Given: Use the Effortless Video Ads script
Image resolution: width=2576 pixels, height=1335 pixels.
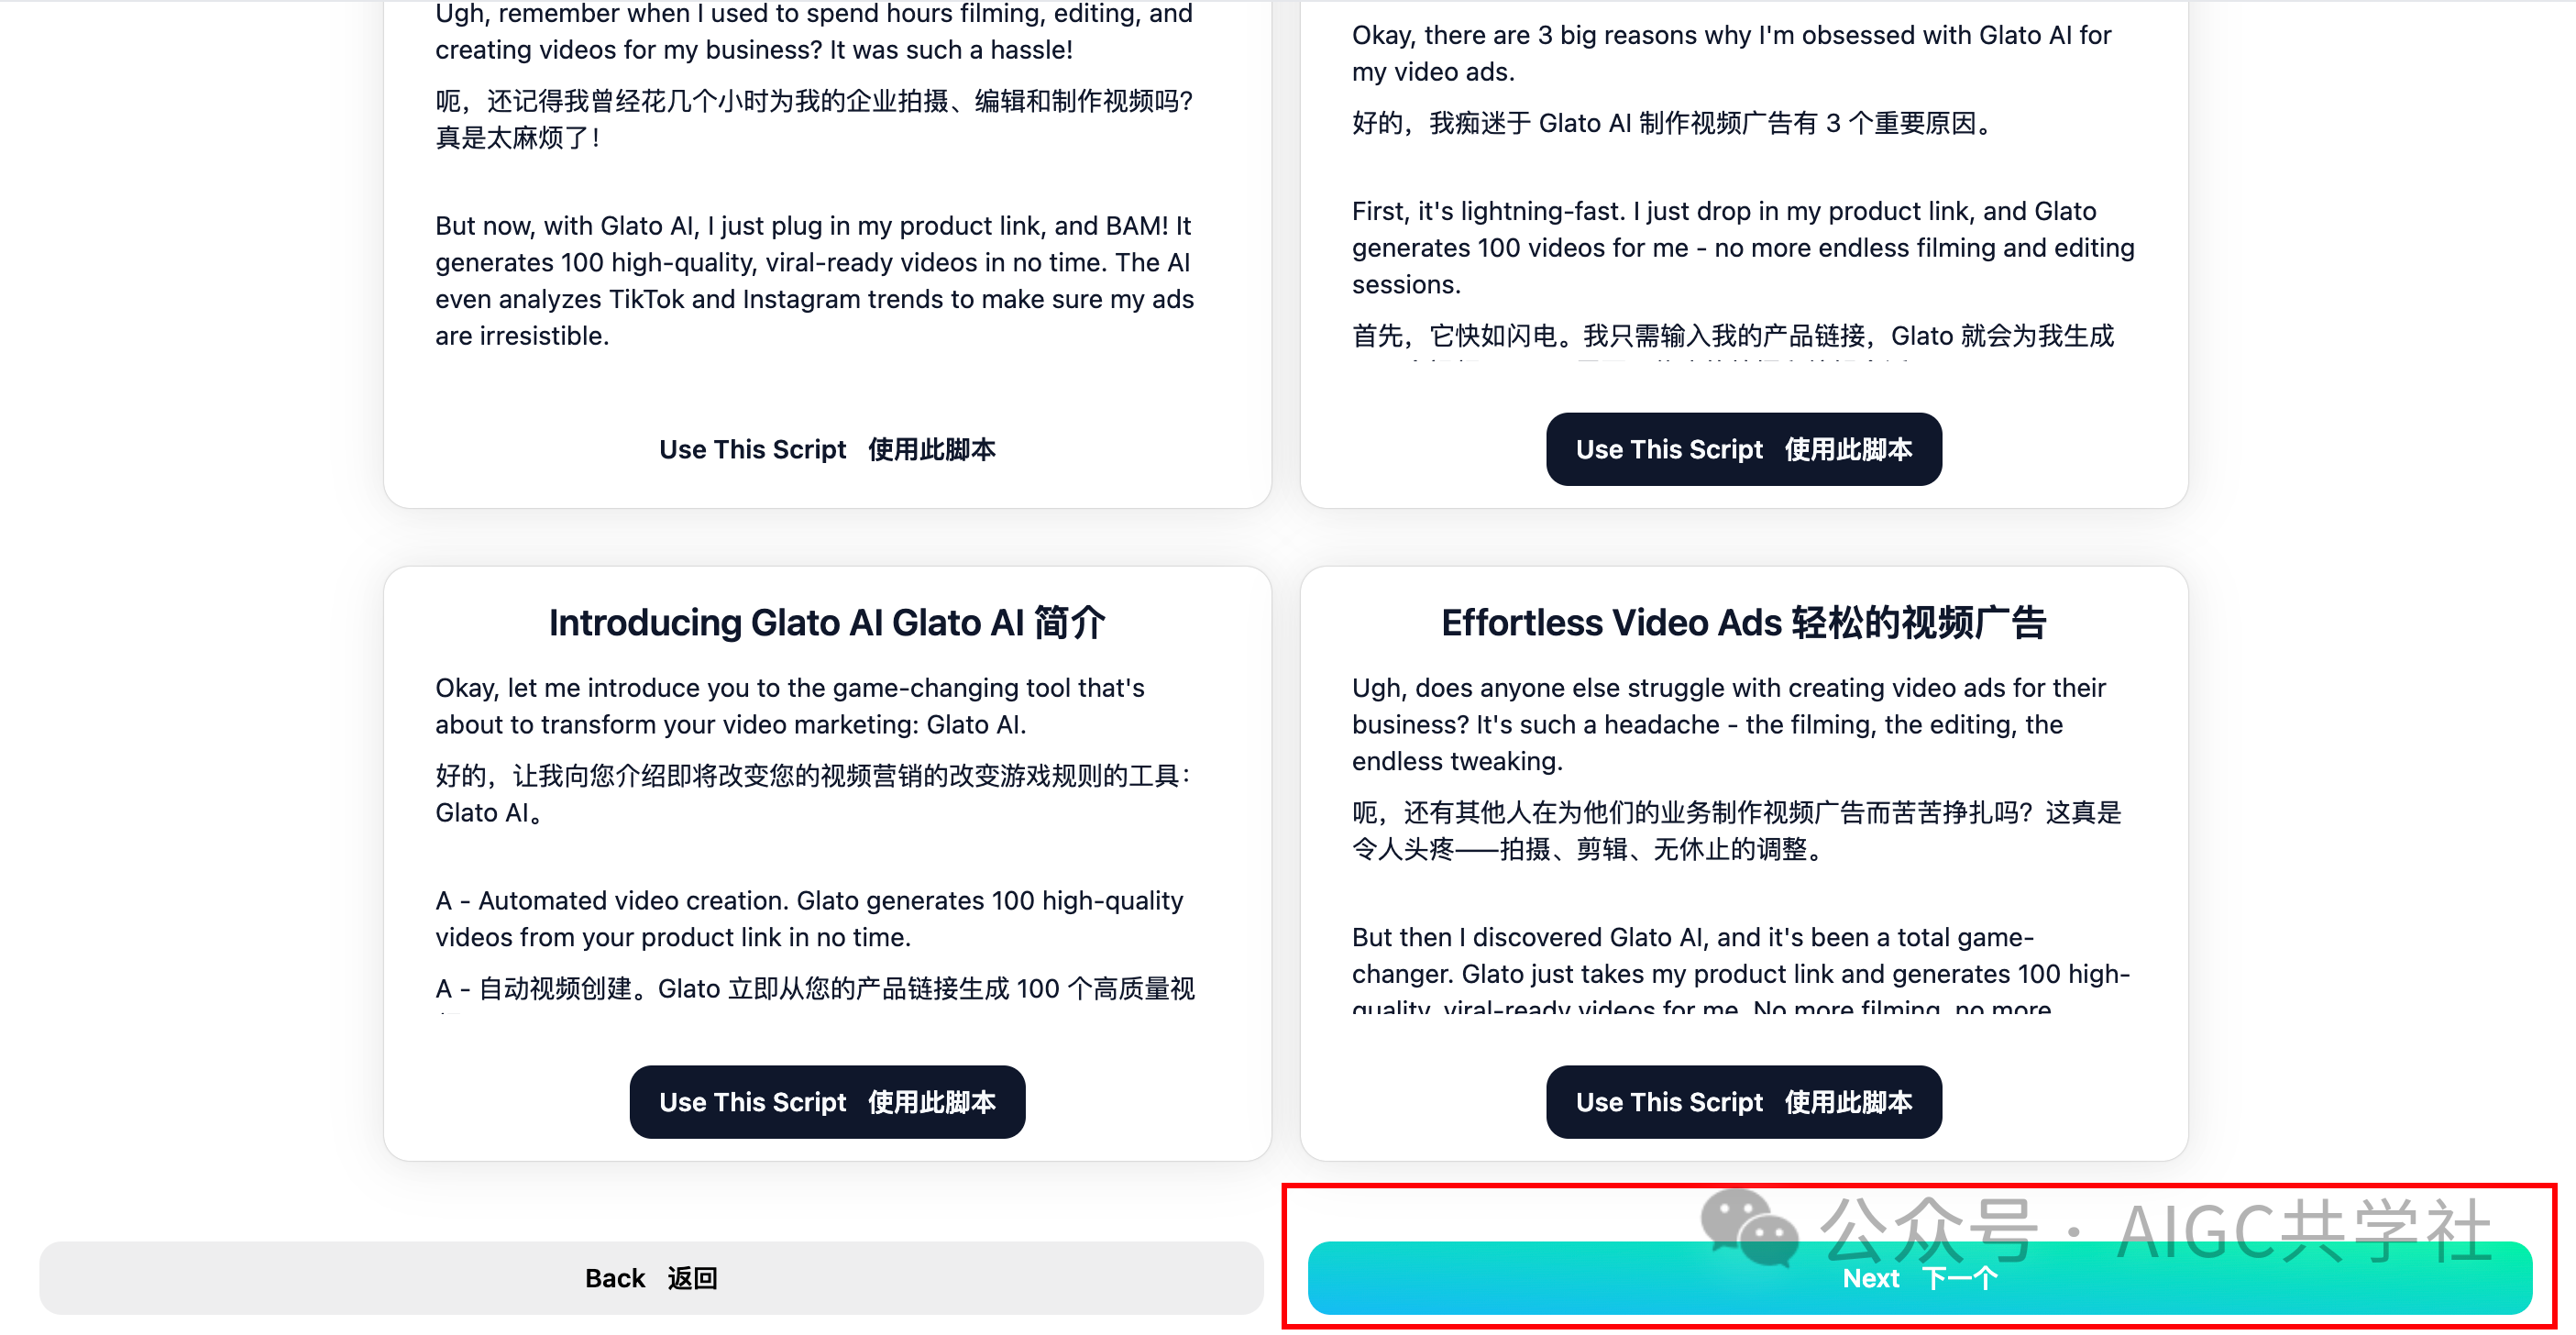Looking at the screenshot, I should [x=1743, y=1102].
